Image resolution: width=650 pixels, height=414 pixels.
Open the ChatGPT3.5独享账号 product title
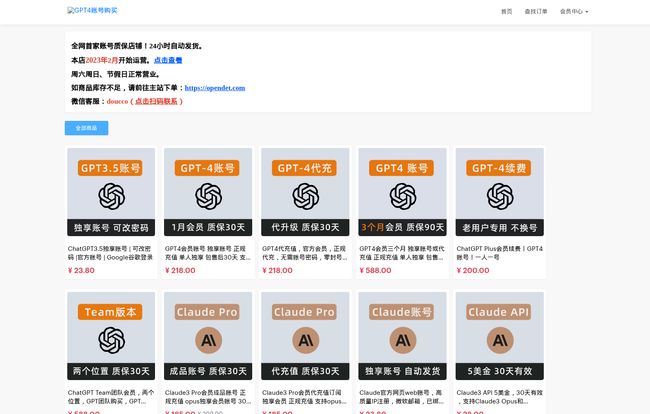click(110, 253)
